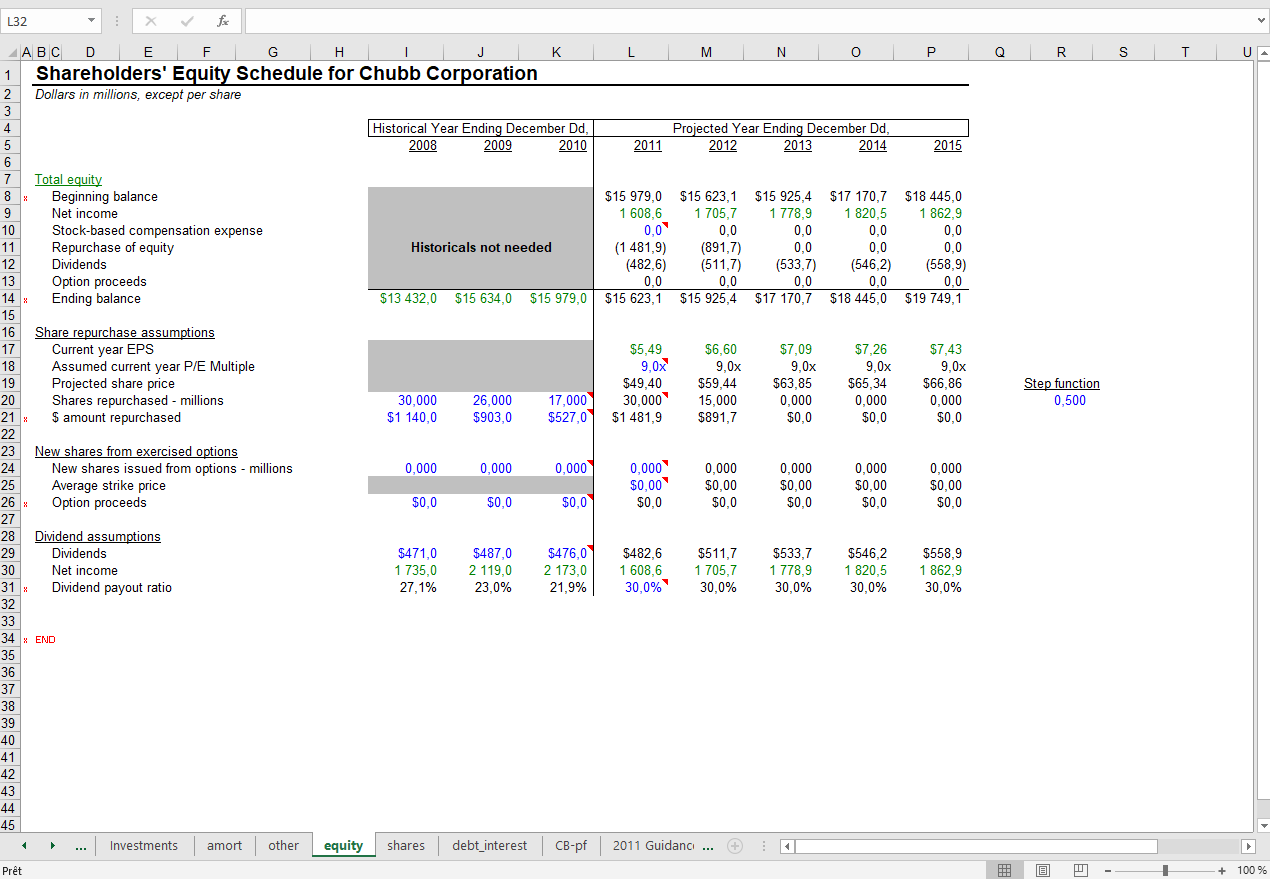This screenshot has height=879, width=1270.
Task: Click the 100 % zoom level
Action: click(1251, 871)
